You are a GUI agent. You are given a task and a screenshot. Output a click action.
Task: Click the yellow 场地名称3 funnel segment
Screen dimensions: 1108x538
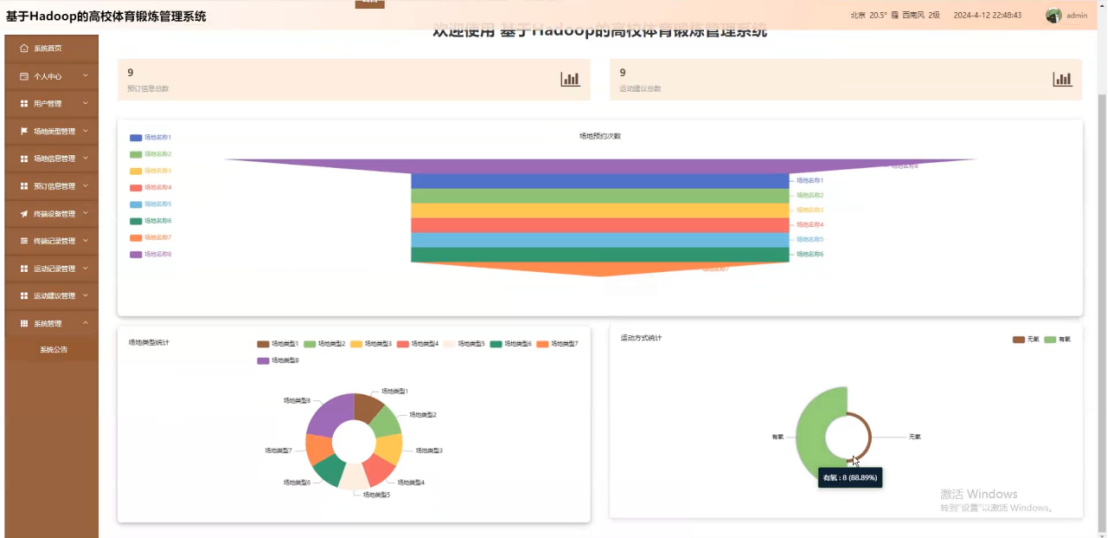click(x=600, y=211)
